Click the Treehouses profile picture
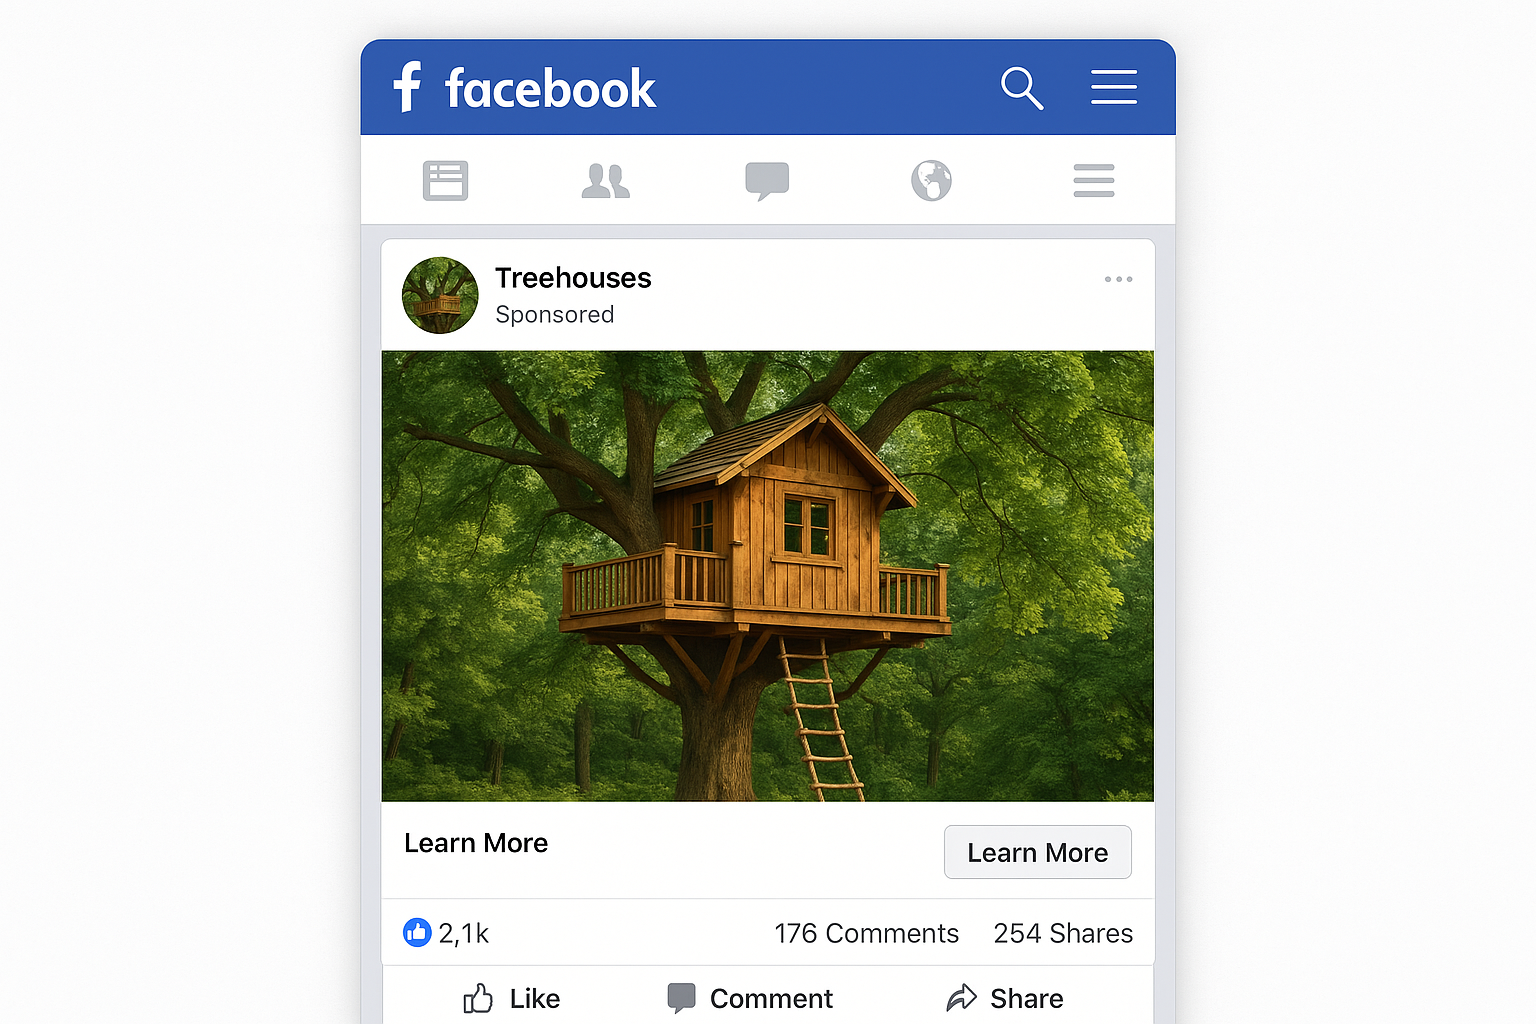Image resolution: width=1536 pixels, height=1024 pixels. pyautogui.click(x=440, y=295)
